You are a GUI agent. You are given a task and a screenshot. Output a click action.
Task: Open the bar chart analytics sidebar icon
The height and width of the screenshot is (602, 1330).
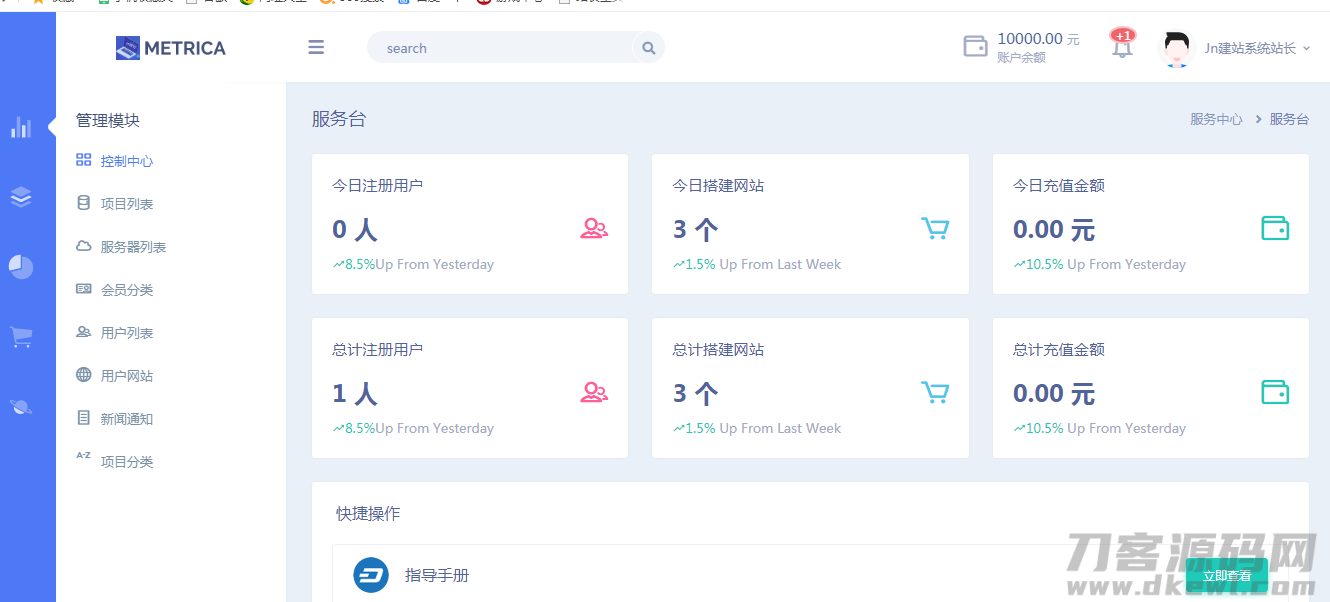coord(21,127)
